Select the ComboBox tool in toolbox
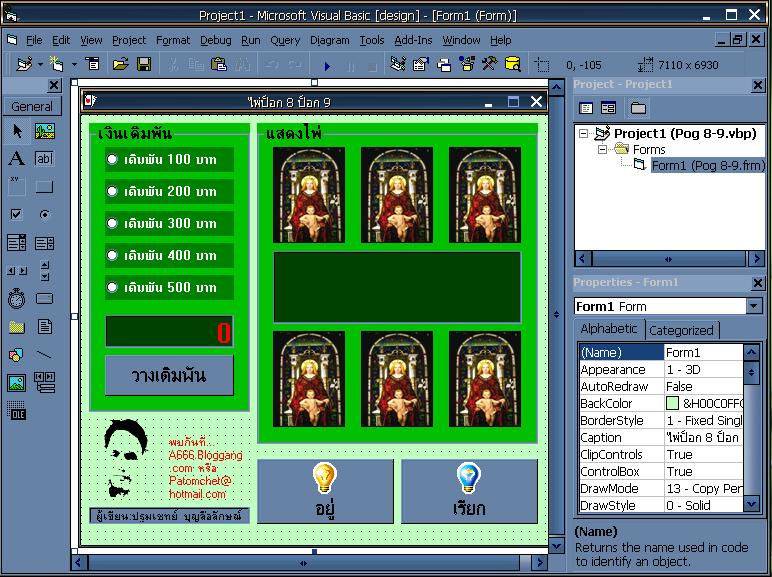Viewport: 772px width, 577px height. coord(16,243)
